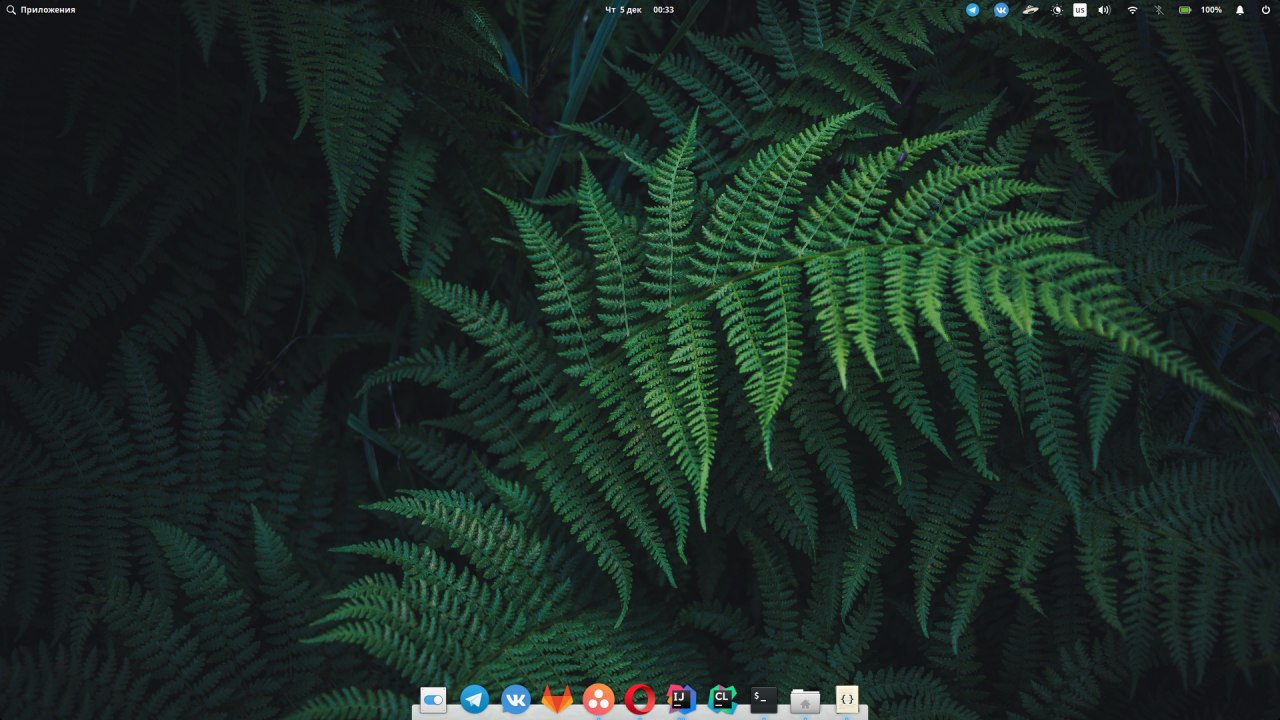Open the Bluetooth indicator

point(1159,10)
